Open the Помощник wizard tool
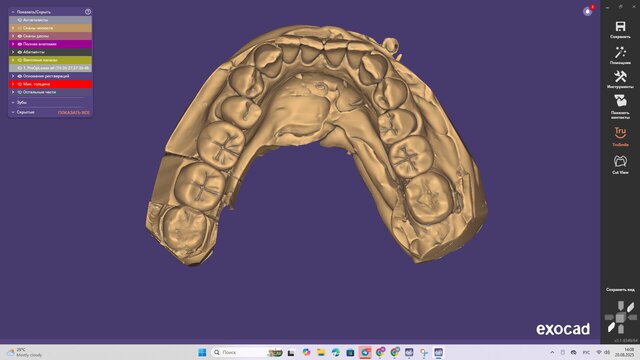Viewport: 640px width, 360px height. coord(620,52)
